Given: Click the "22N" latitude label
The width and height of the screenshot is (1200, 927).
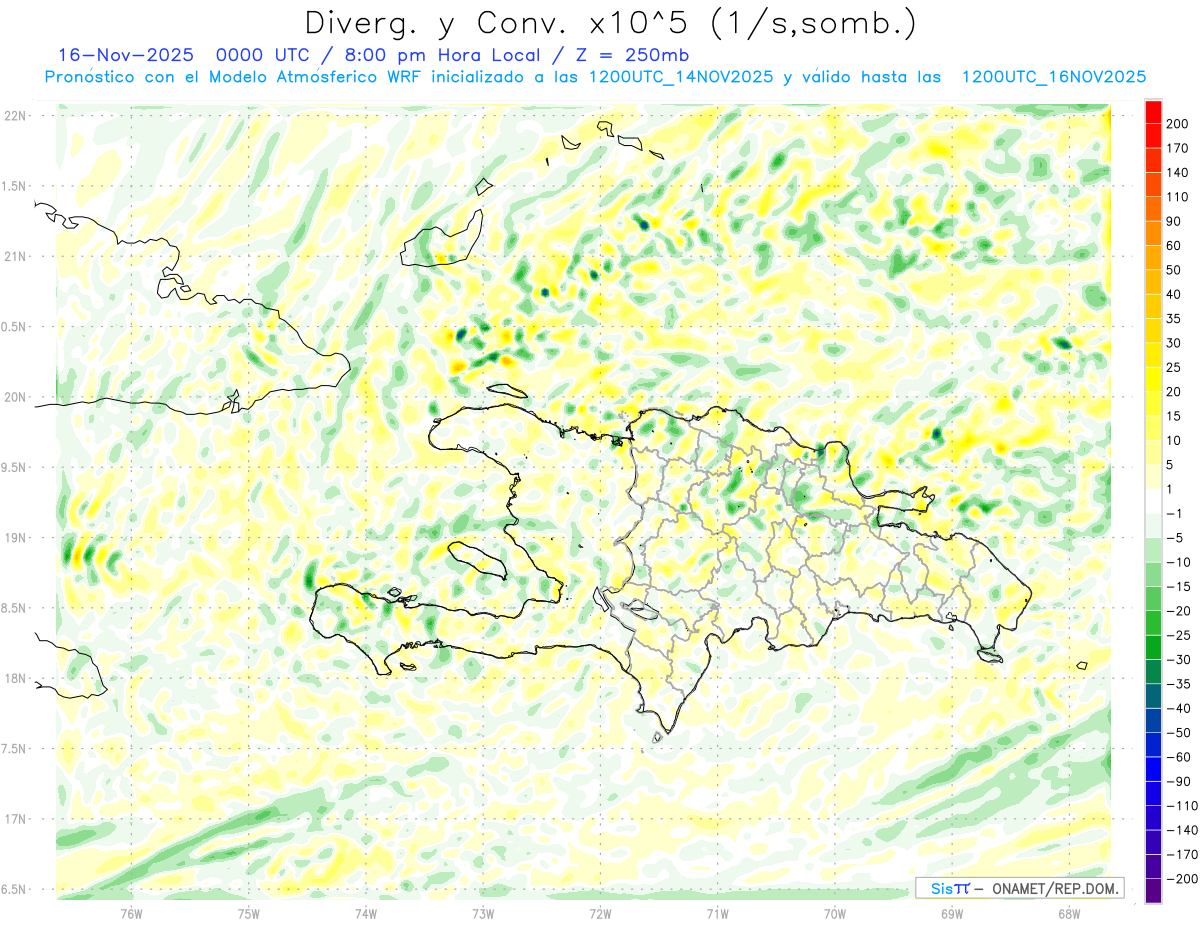Looking at the screenshot, I should tap(15, 116).
